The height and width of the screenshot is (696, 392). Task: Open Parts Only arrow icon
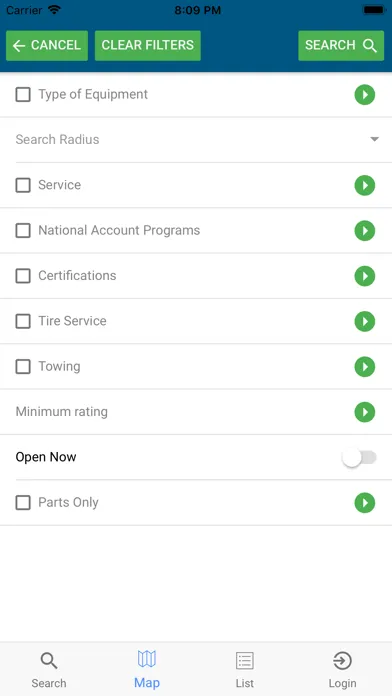(364, 503)
